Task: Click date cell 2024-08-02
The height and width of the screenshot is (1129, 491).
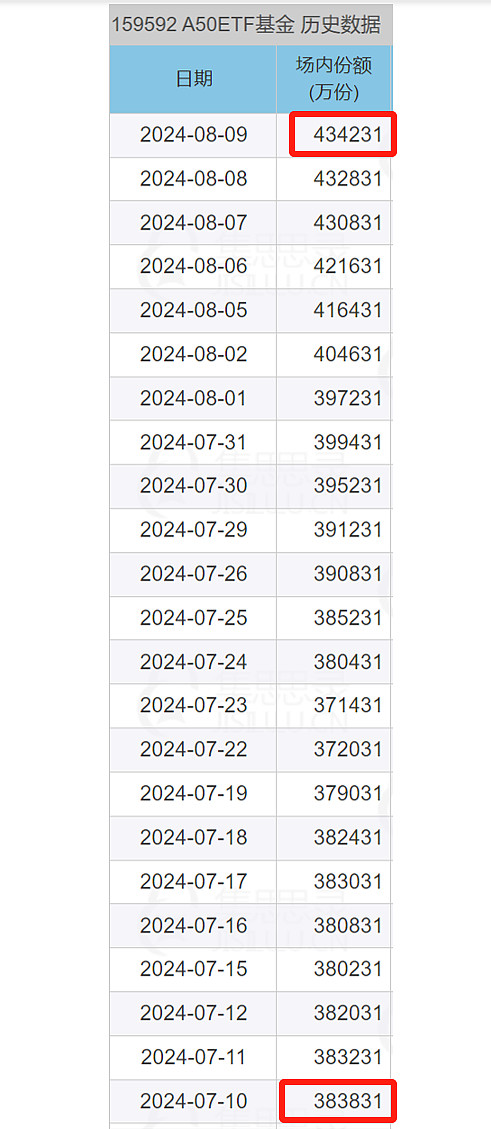Action: (x=193, y=354)
